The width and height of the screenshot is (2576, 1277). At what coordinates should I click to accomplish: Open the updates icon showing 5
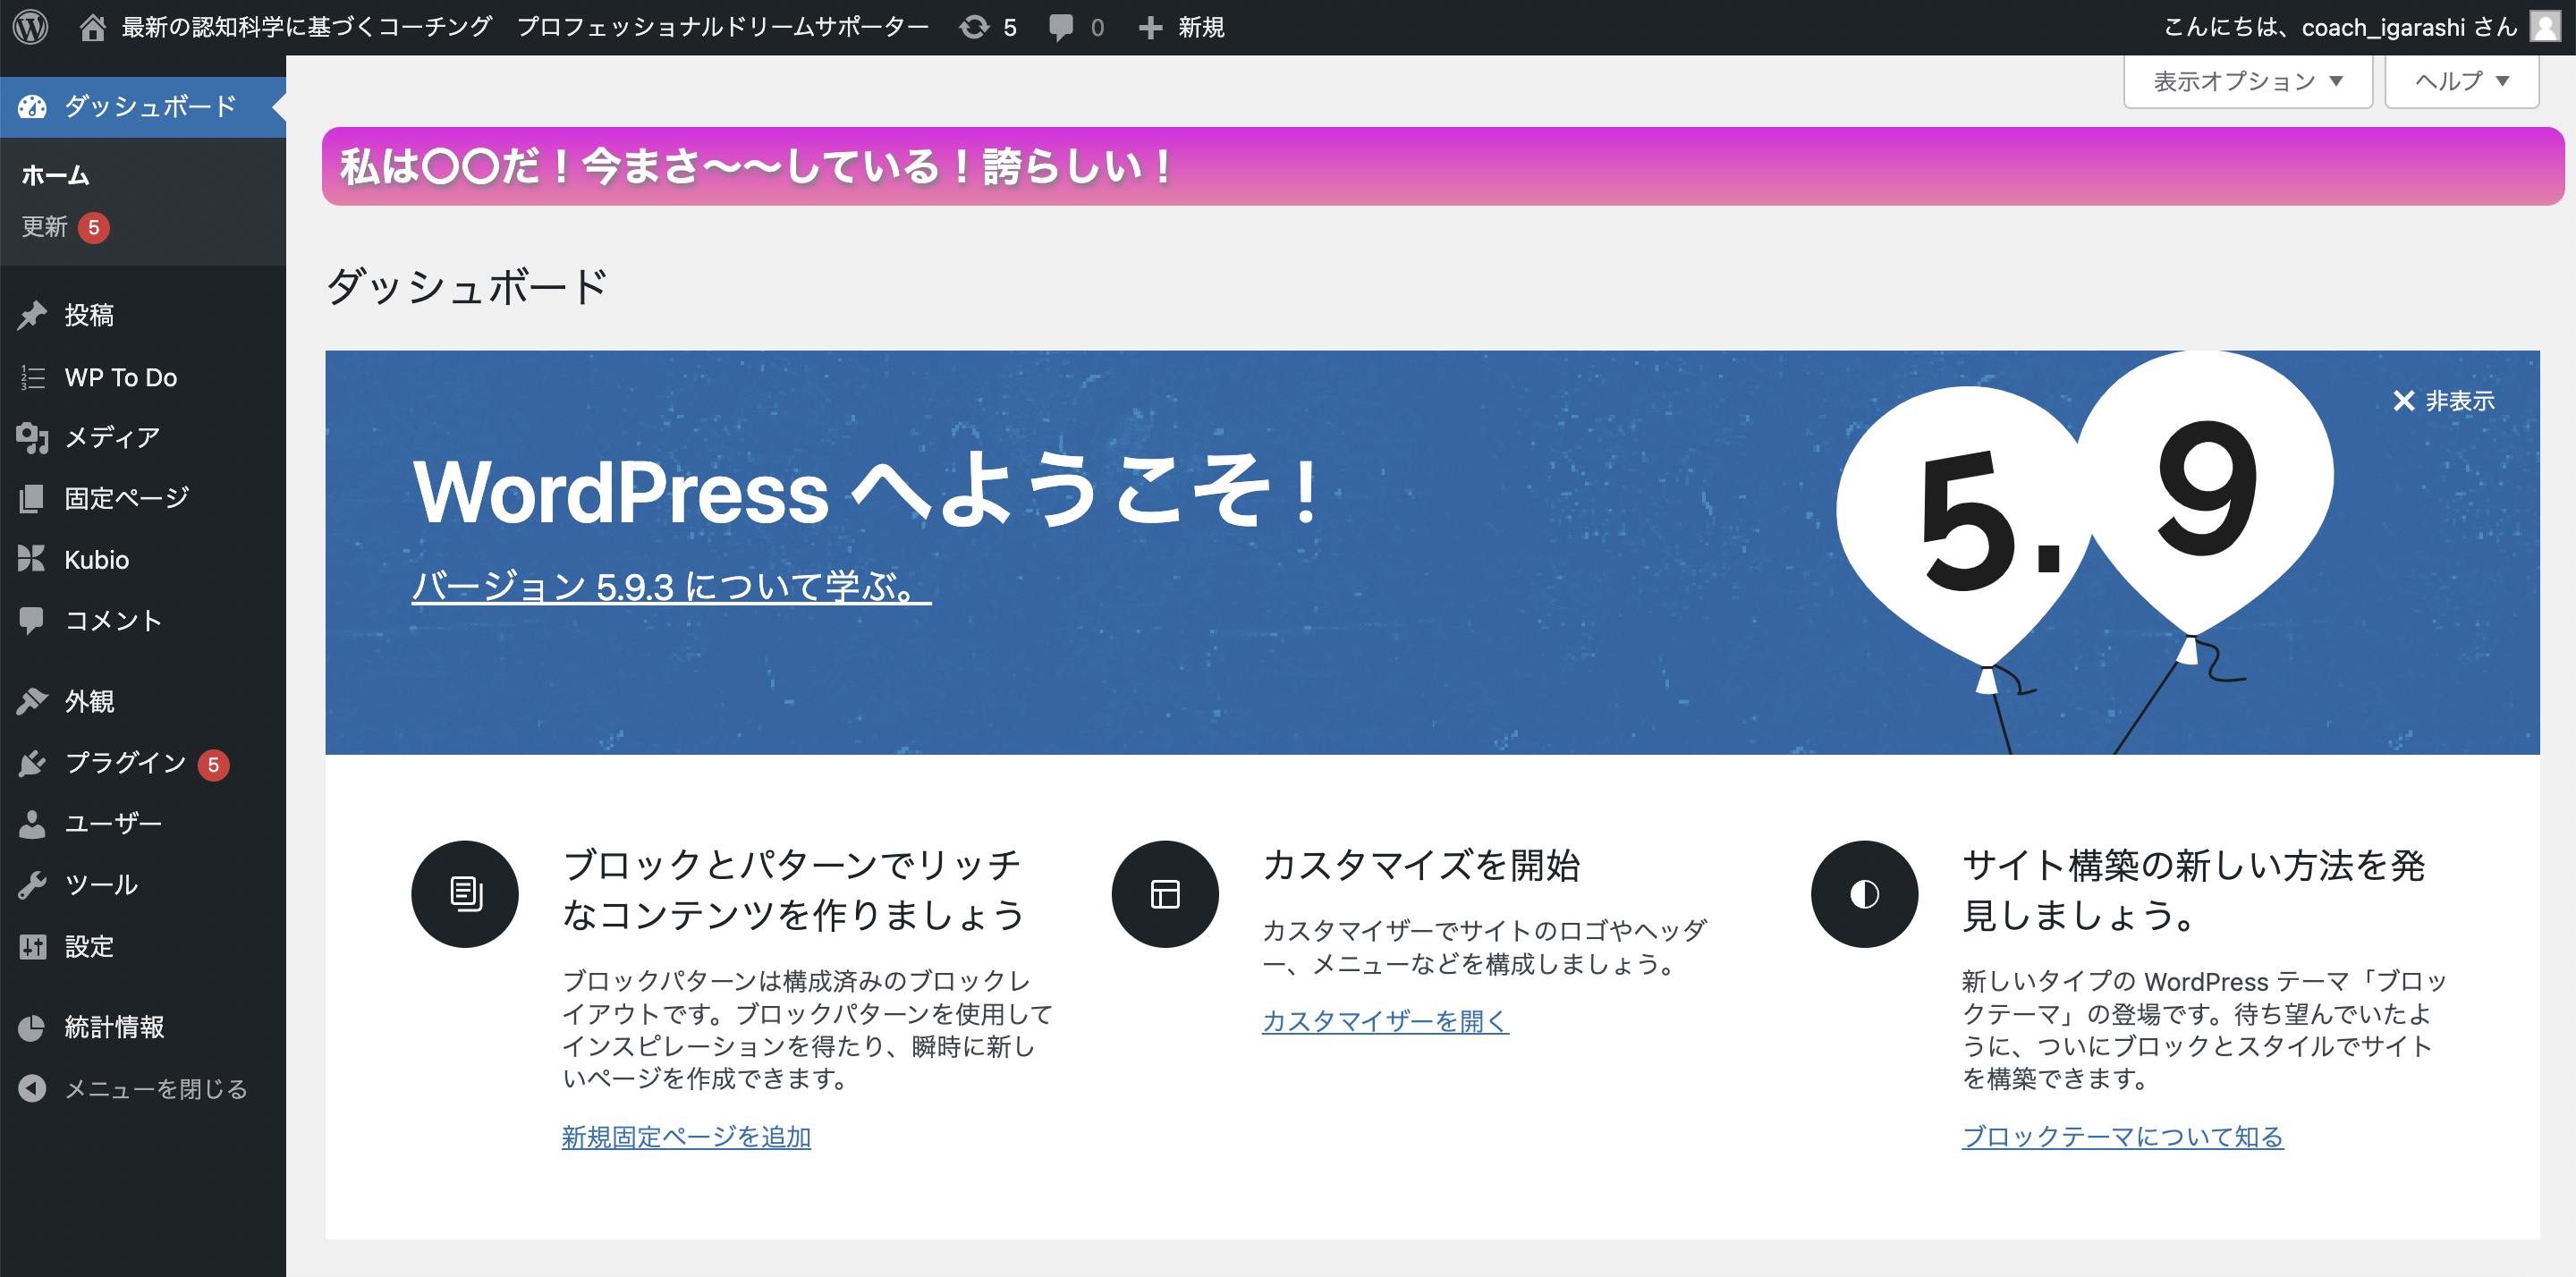coord(974,27)
